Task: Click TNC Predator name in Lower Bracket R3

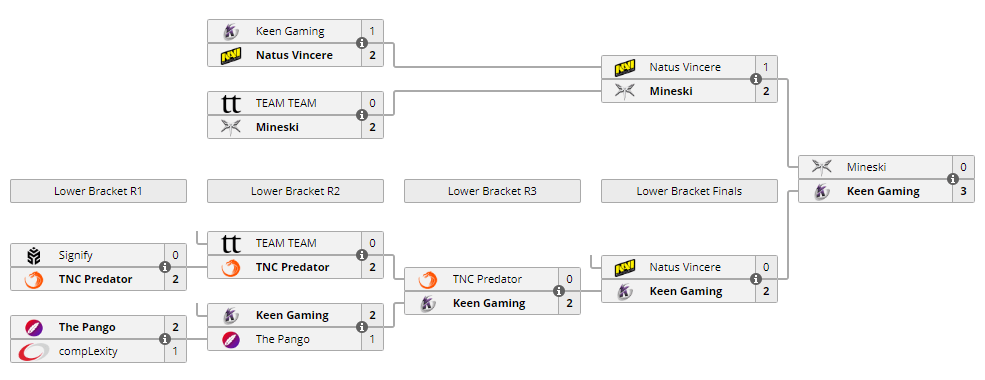Action: tap(487, 279)
